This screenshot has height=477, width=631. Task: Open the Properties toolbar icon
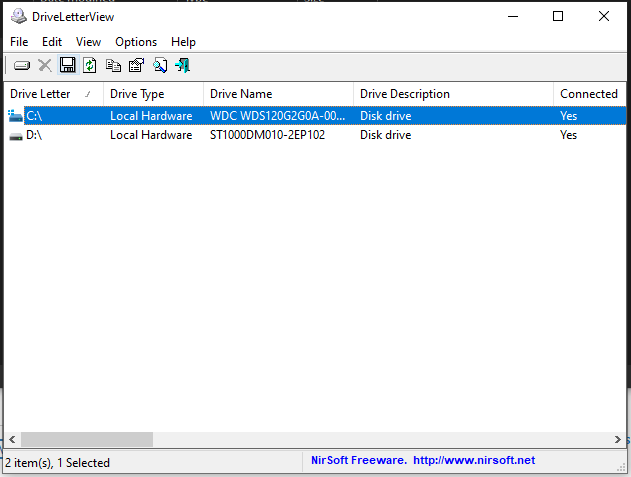[x=136, y=65]
